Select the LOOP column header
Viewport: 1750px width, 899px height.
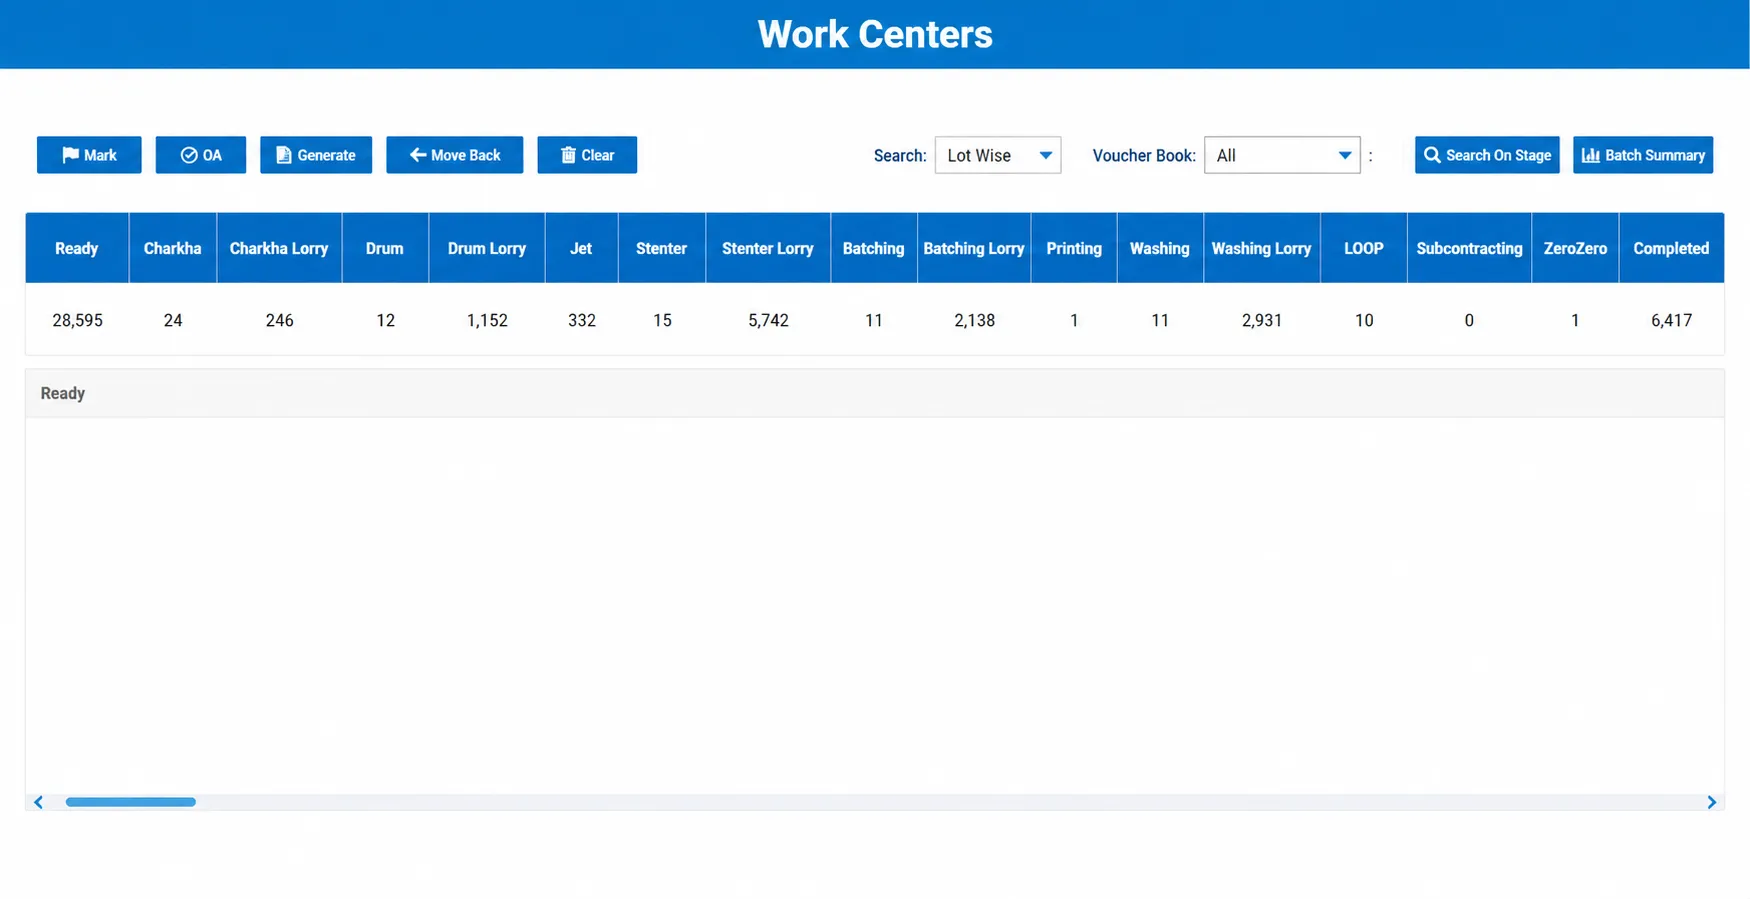click(x=1364, y=248)
